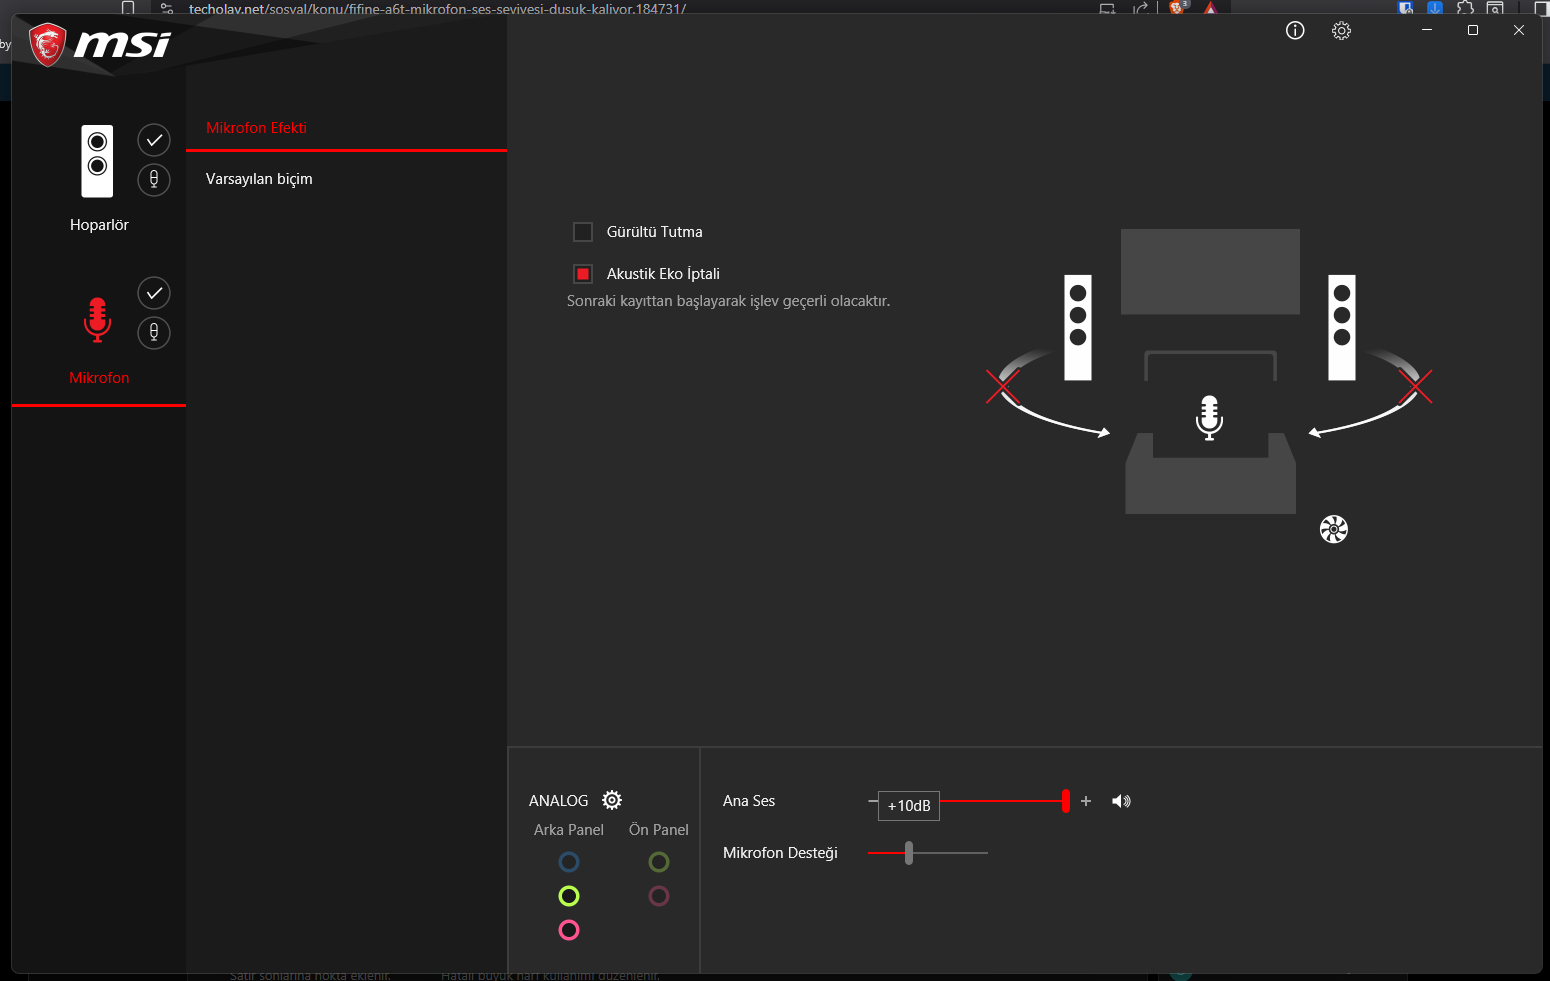Mute Ana Ses with speaker icon

(1121, 801)
